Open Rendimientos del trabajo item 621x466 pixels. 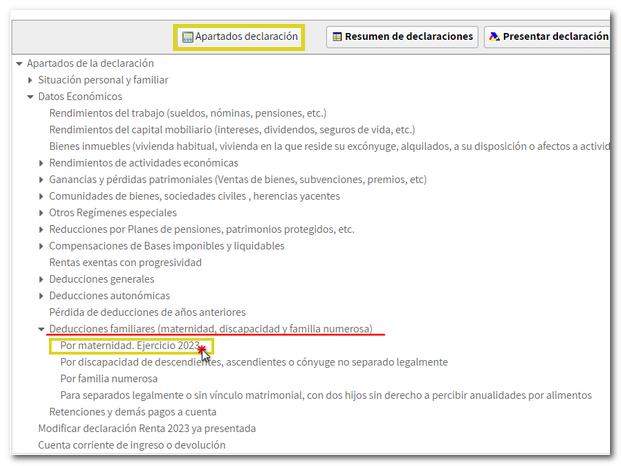click(187, 113)
